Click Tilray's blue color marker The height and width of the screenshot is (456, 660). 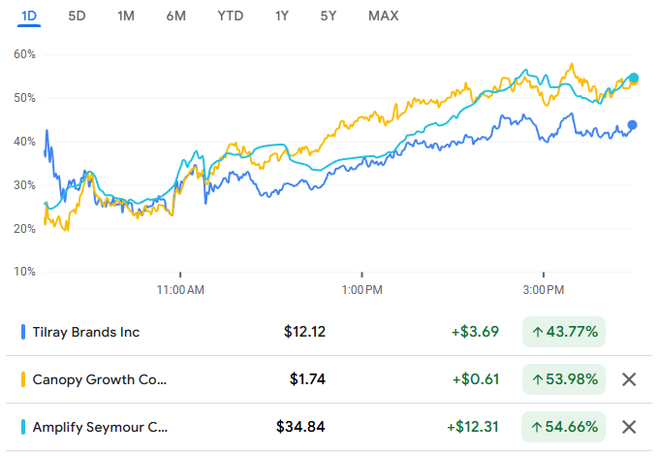click(23, 332)
